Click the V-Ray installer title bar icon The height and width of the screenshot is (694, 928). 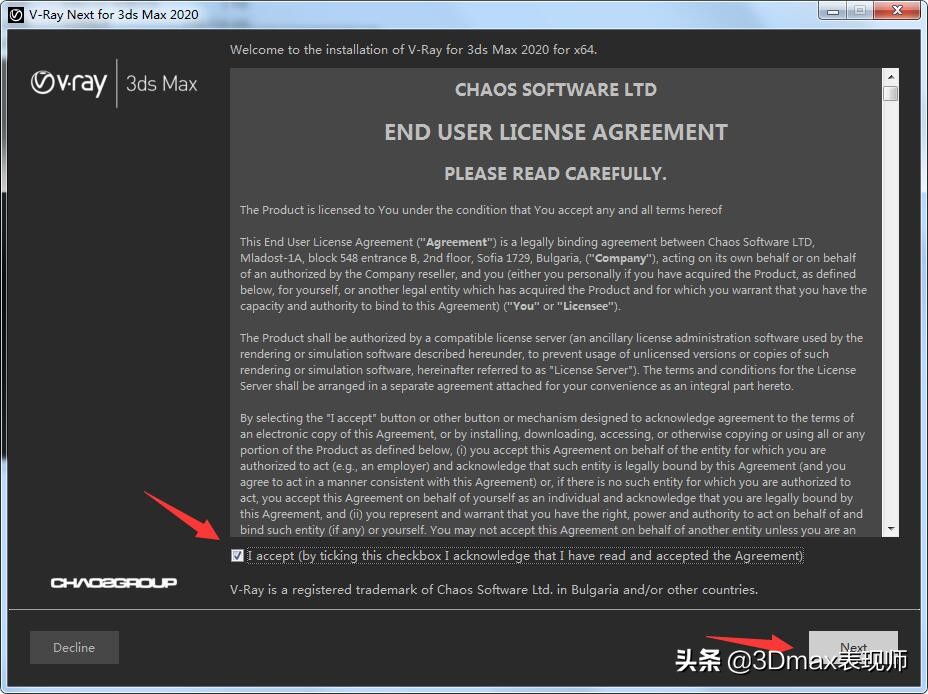tap(14, 14)
